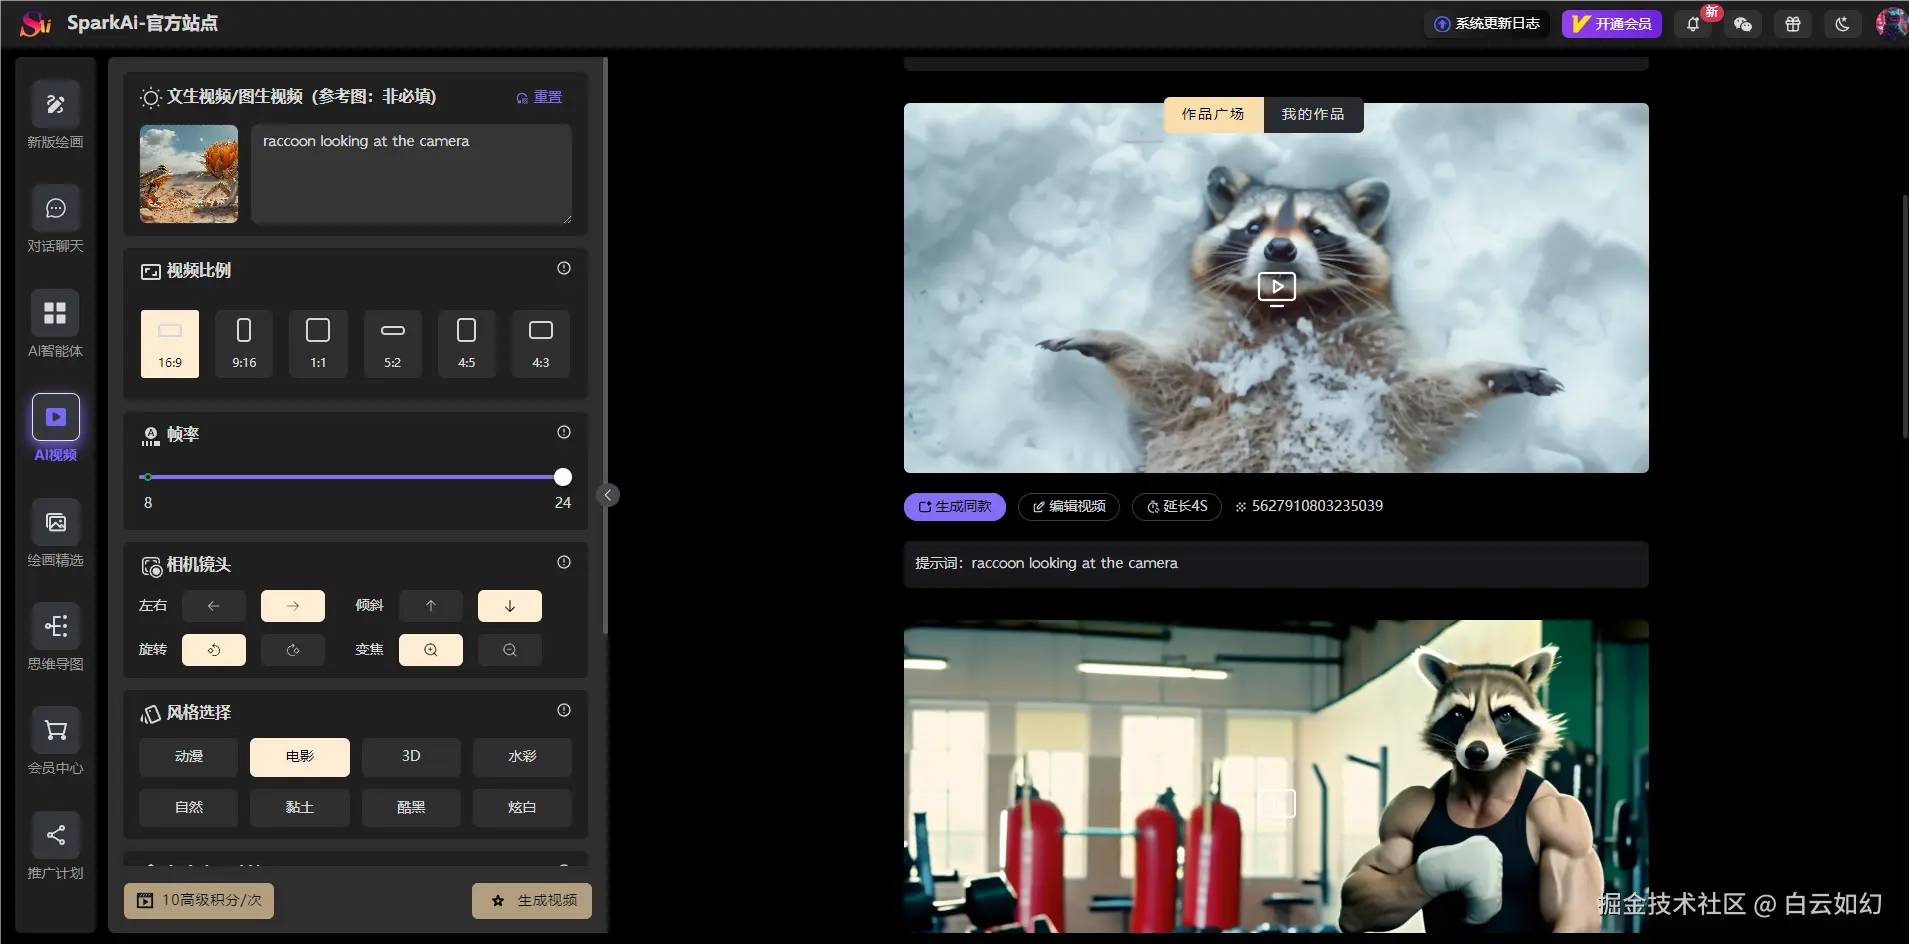Click 开通会员 membership button
Image resolution: width=1909 pixels, height=944 pixels.
pyautogui.click(x=1612, y=24)
